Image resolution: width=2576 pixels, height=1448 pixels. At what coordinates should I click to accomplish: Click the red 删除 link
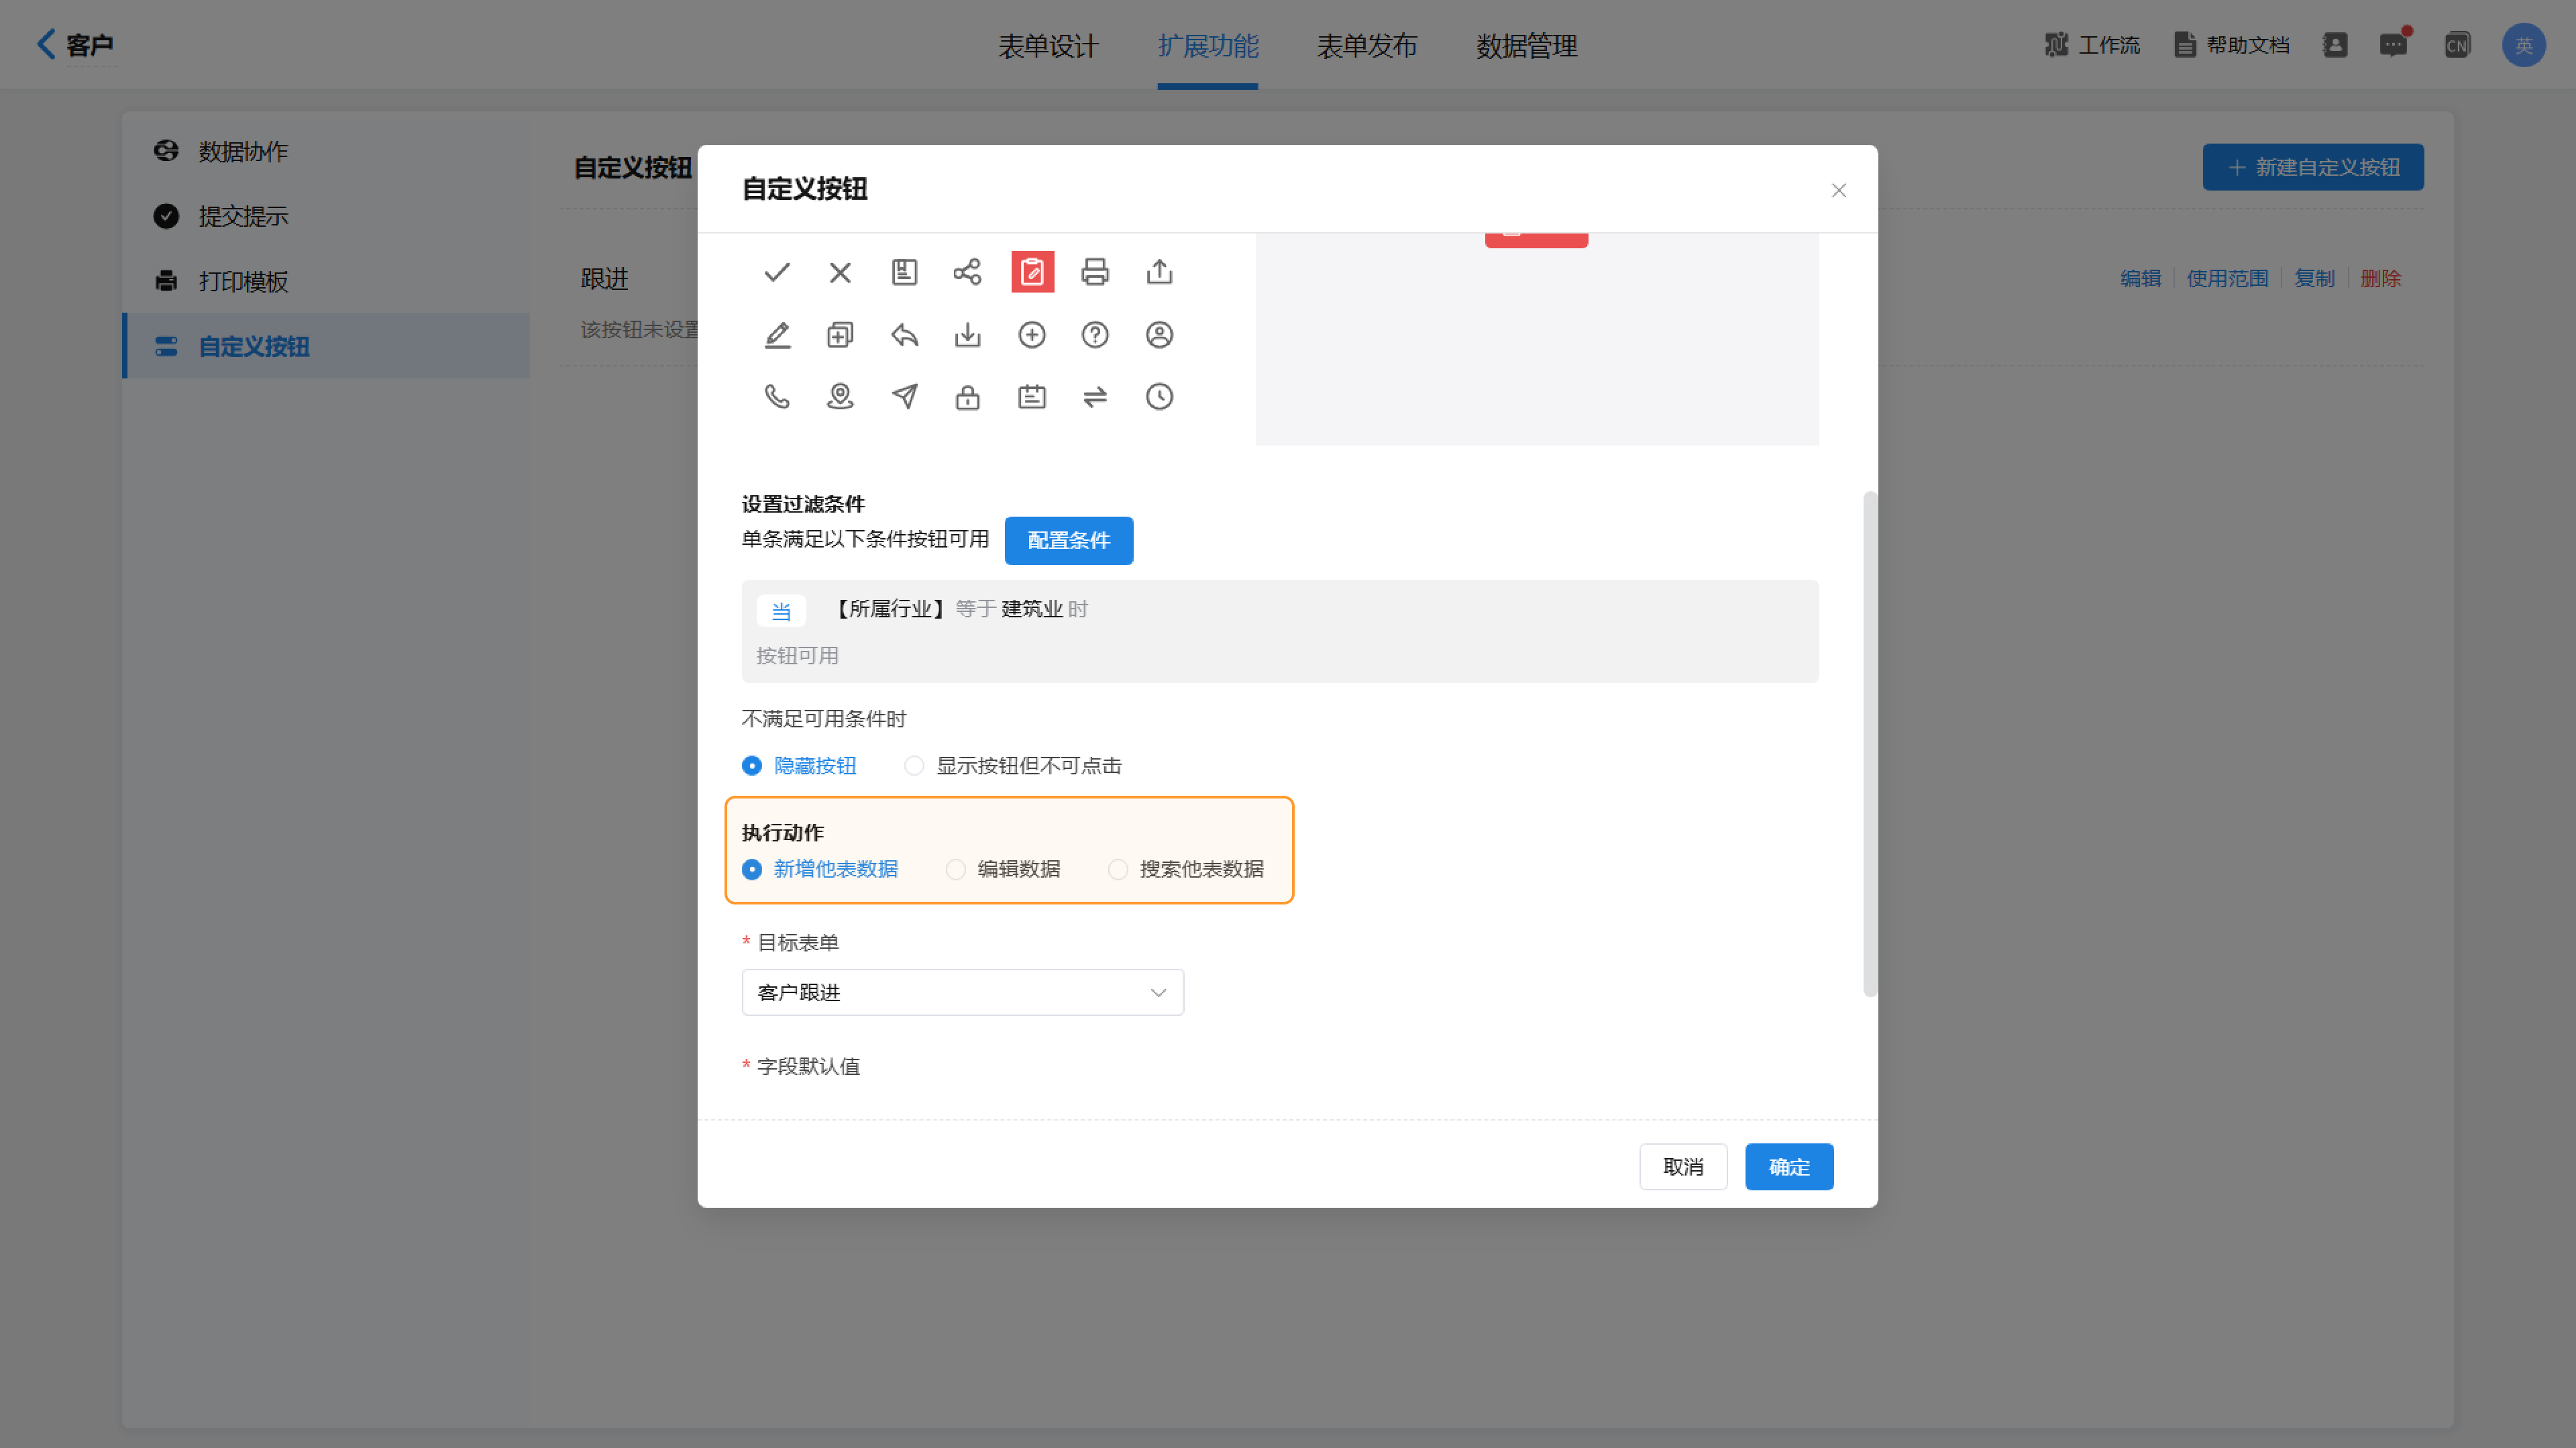pos(2380,278)
